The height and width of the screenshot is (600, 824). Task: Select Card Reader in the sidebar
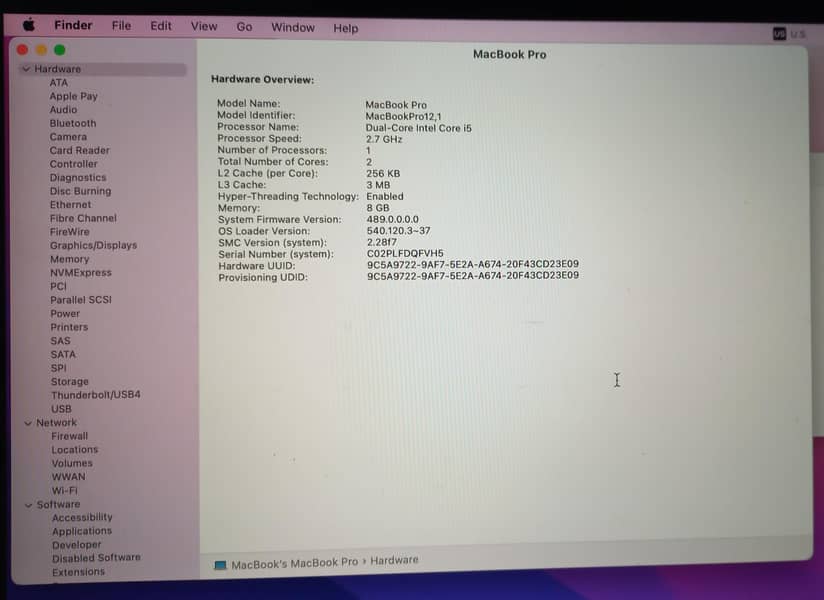click(x=80, y=150)
